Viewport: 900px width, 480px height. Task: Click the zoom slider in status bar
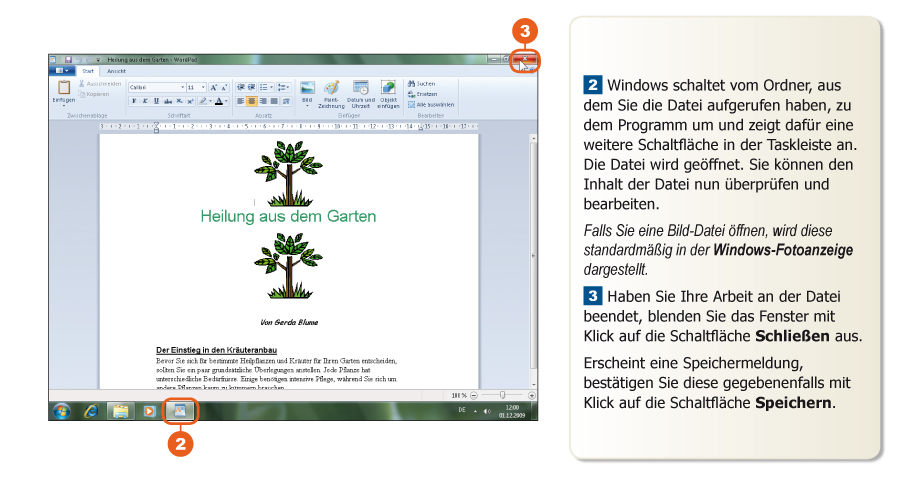(502, 395)
